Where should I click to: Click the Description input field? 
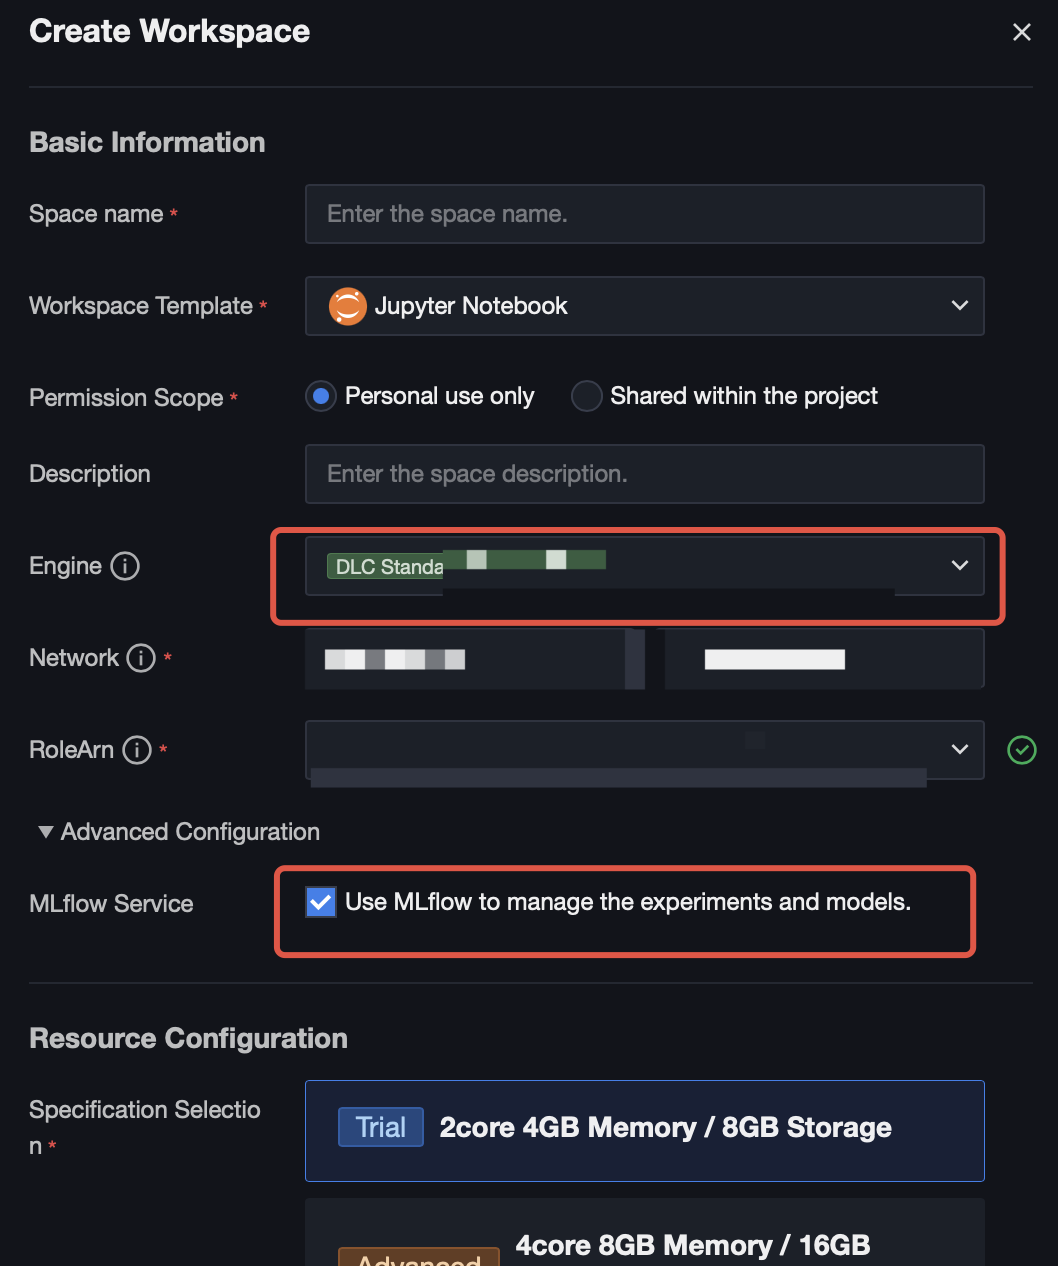644,474
